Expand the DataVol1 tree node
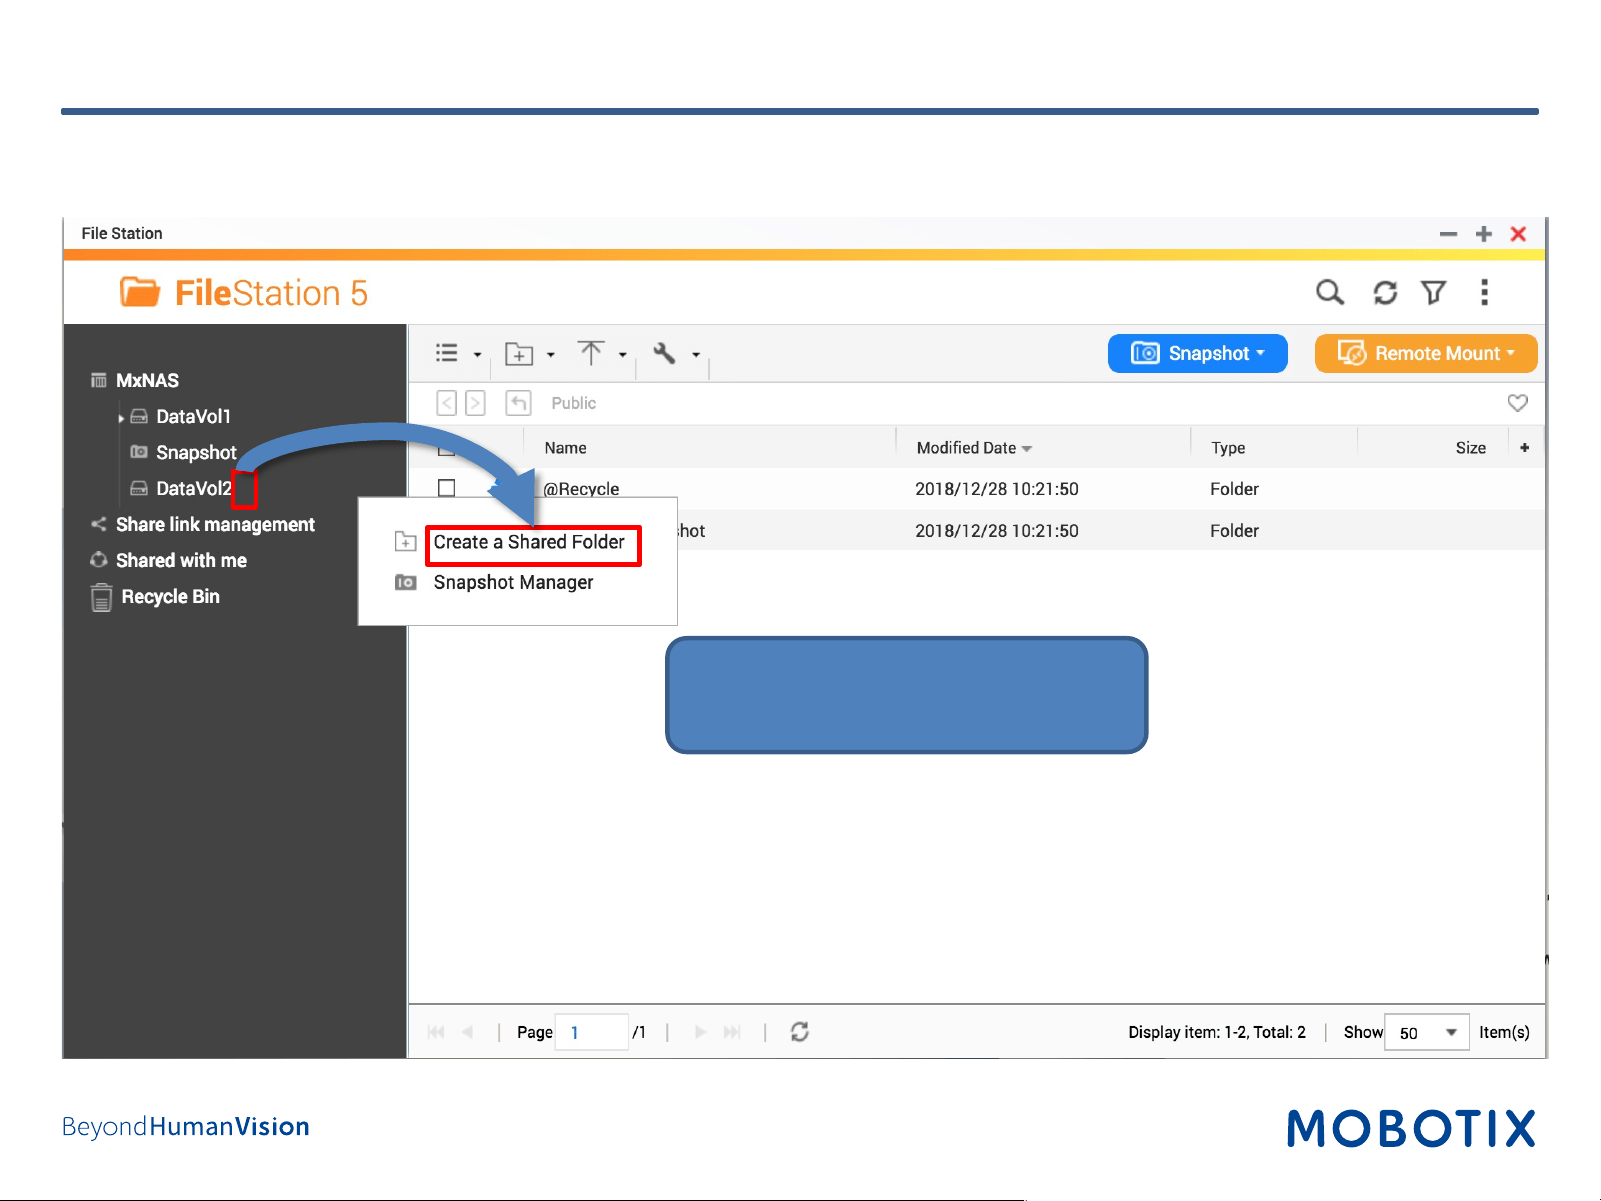 point(121,418)
